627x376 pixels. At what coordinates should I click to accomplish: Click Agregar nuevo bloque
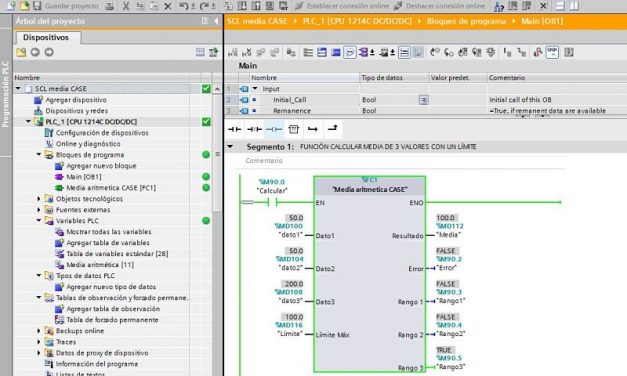tap(101, 166)
